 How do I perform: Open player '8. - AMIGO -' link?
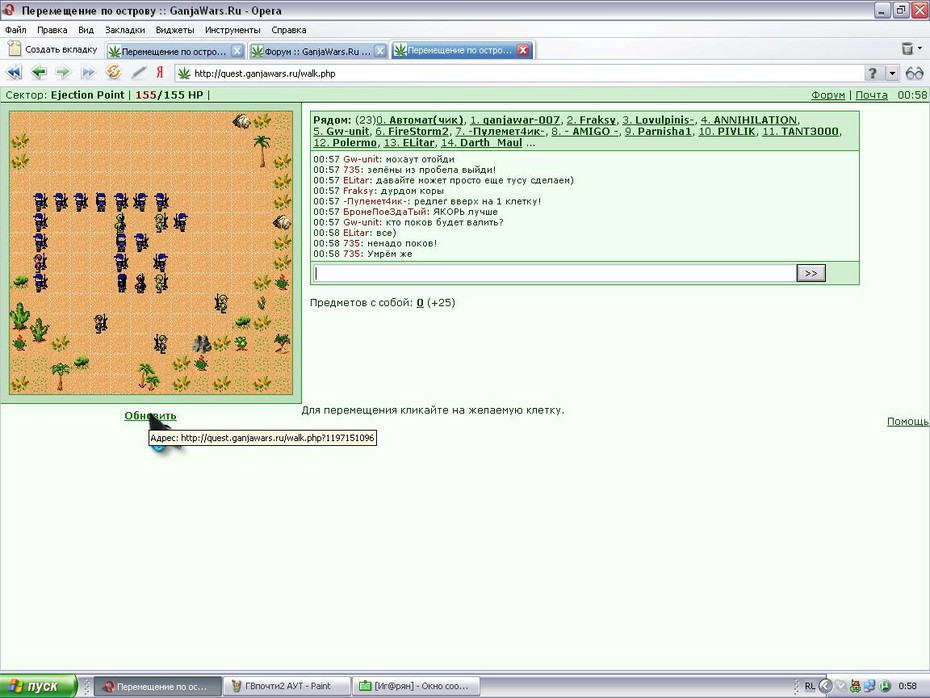pyautogui.click(x=585, y=131)
